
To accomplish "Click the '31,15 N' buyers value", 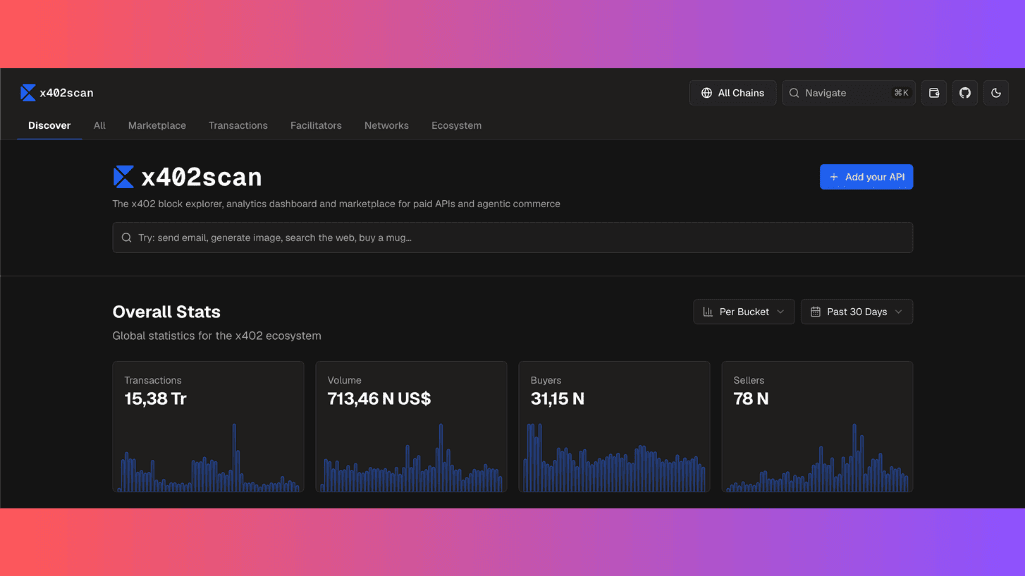I will click(x=558, y=399).
